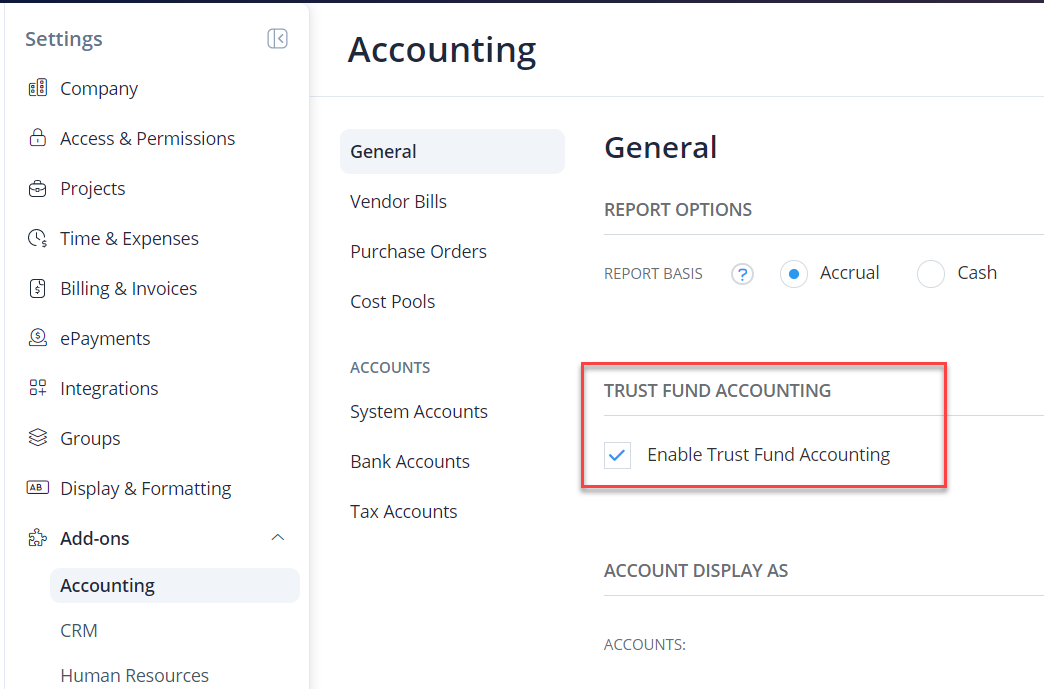This screenshot has width=1044, height=689.
Task: Collapse the Add-ons section chevron
Action: click(x=278, y=537)
